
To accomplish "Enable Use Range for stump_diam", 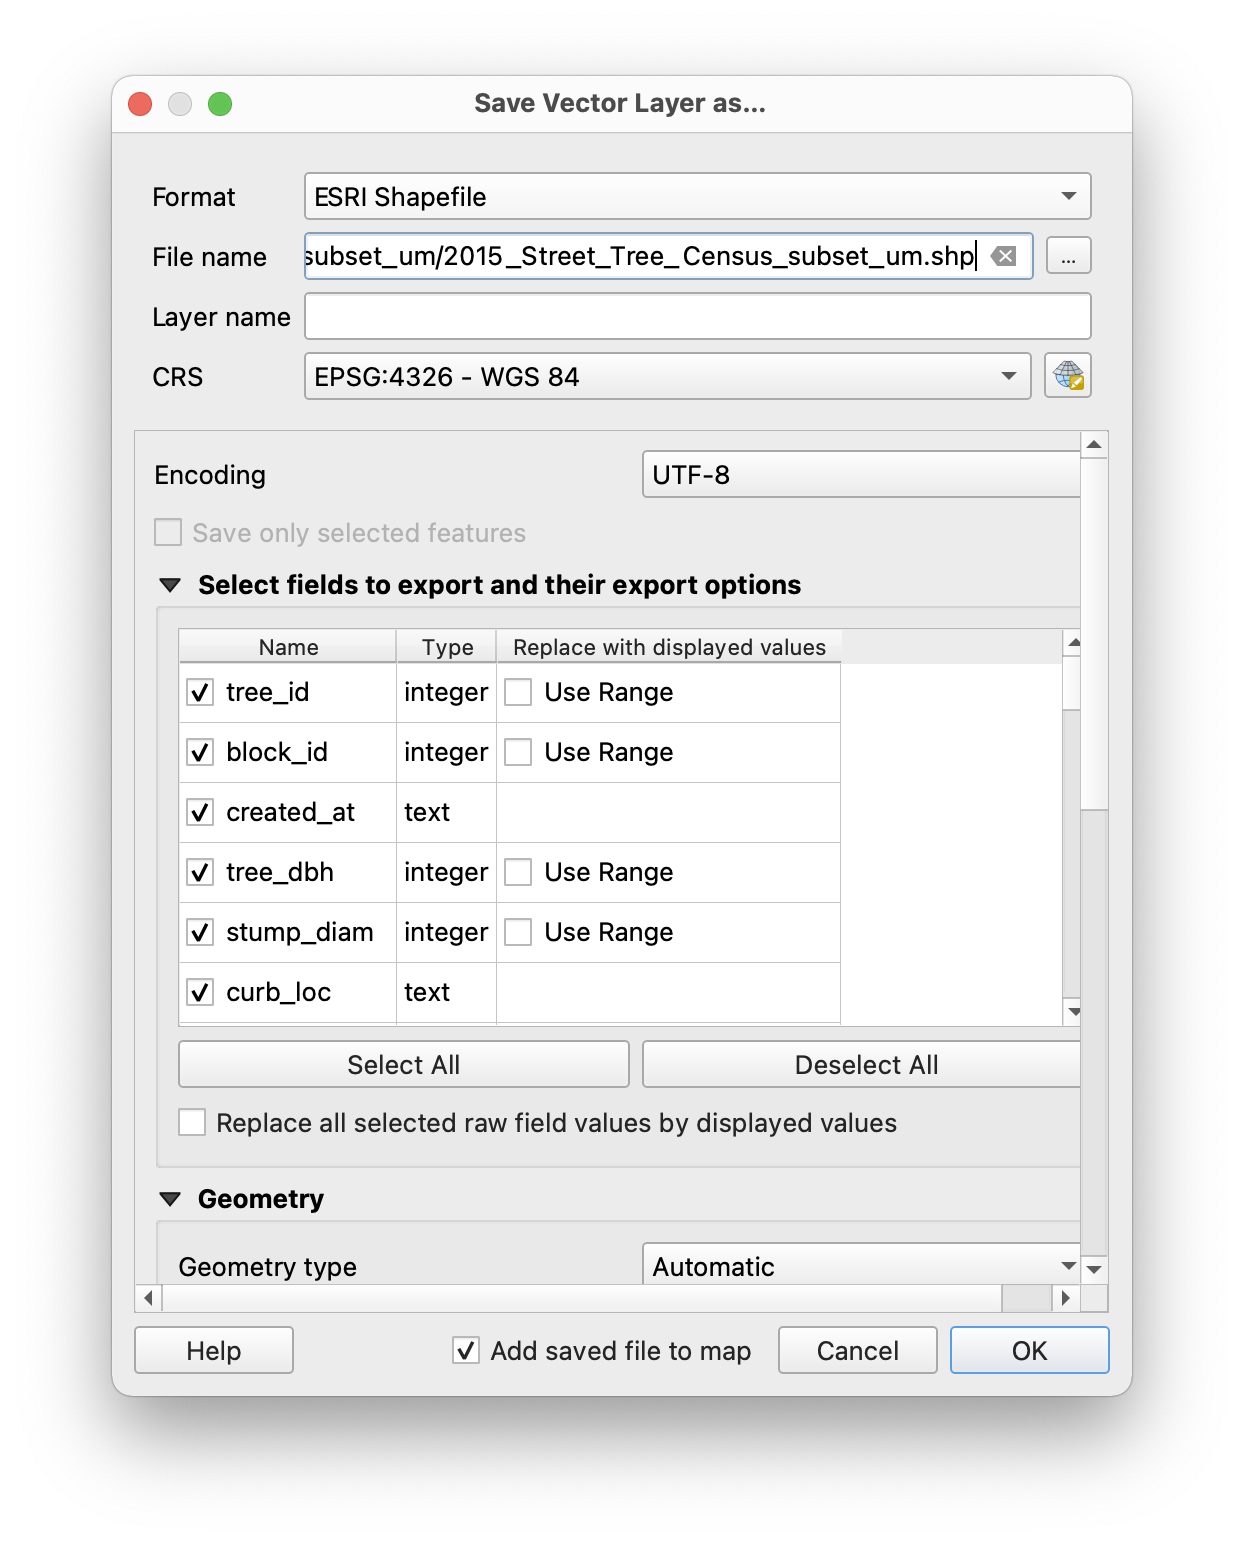I will point(517,932).
